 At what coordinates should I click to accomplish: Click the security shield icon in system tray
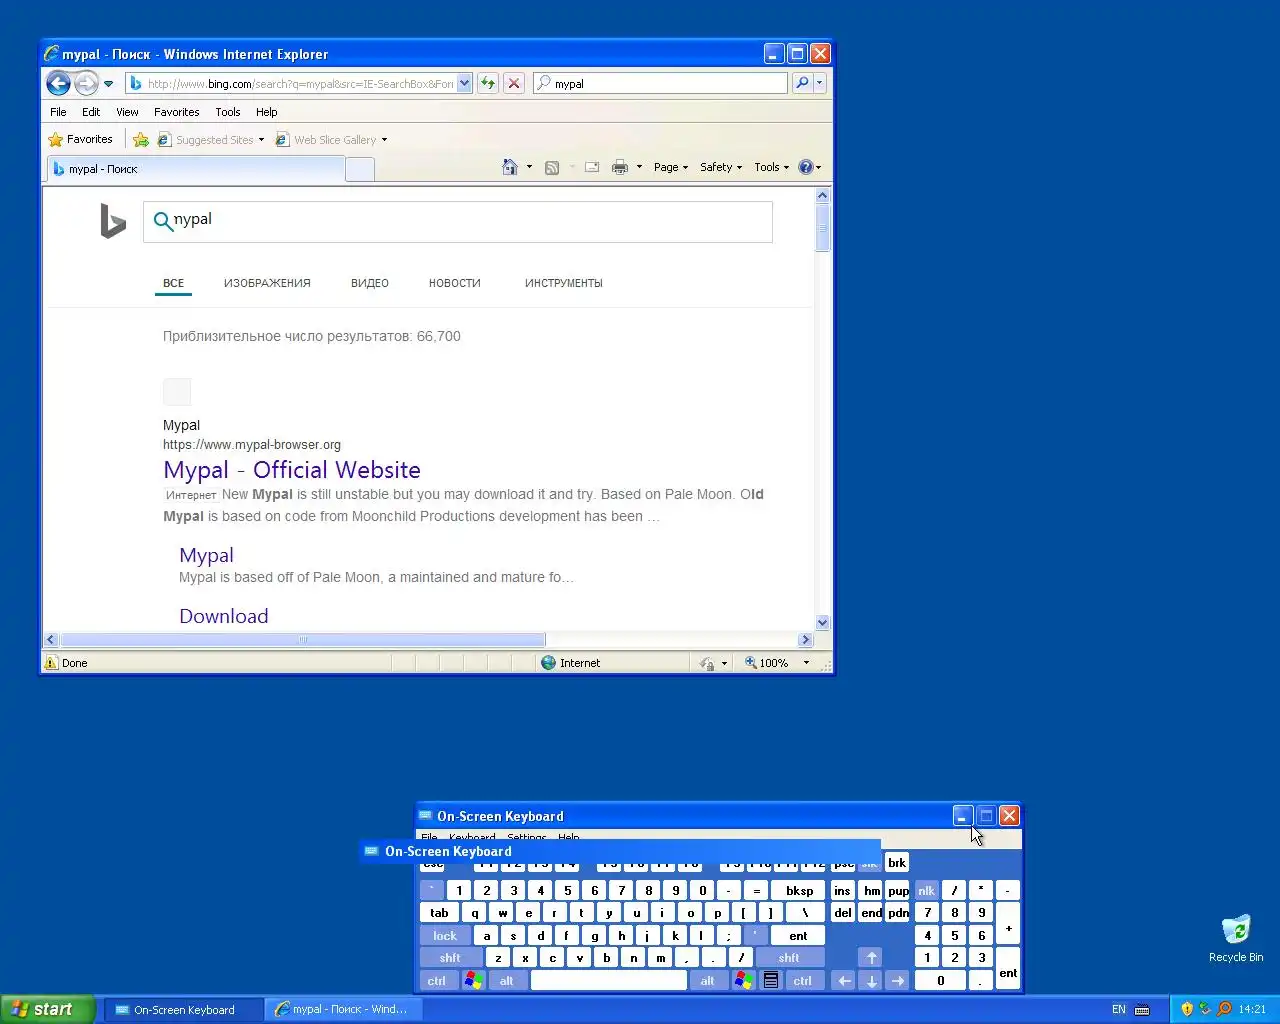[x=1187, y=1009]
